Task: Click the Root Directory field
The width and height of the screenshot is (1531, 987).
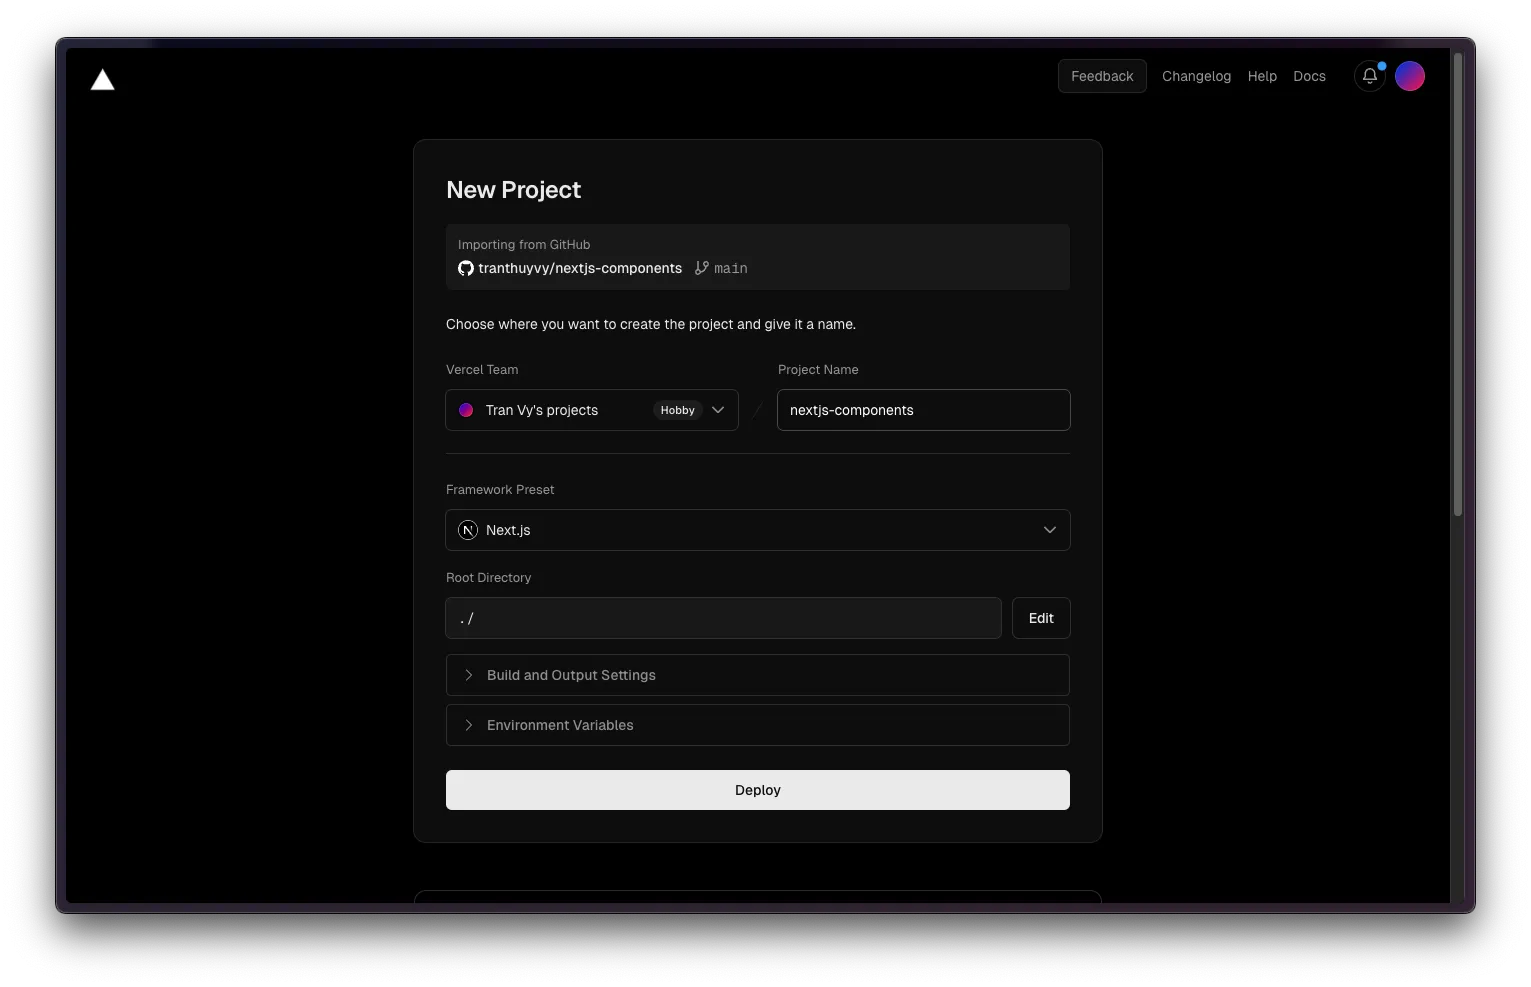Action: (x=723, y=618)
